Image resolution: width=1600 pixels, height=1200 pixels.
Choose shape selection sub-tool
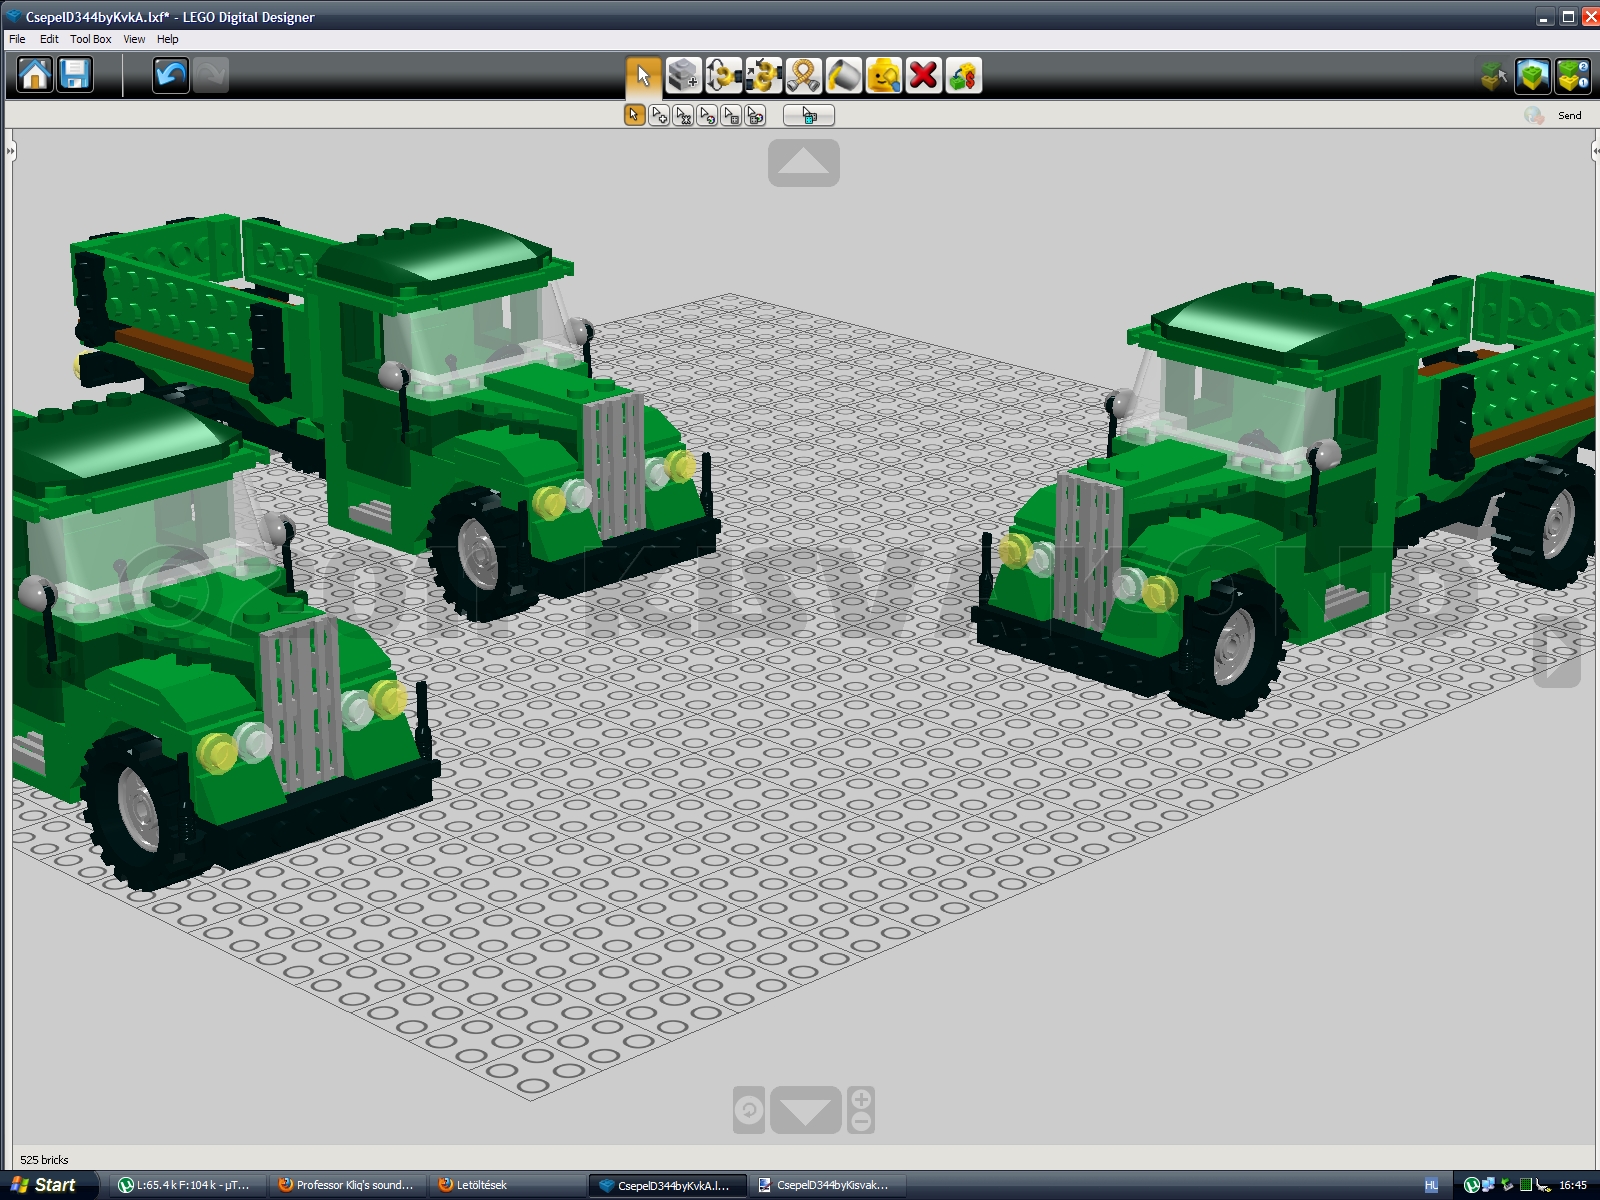click(731, 115)
